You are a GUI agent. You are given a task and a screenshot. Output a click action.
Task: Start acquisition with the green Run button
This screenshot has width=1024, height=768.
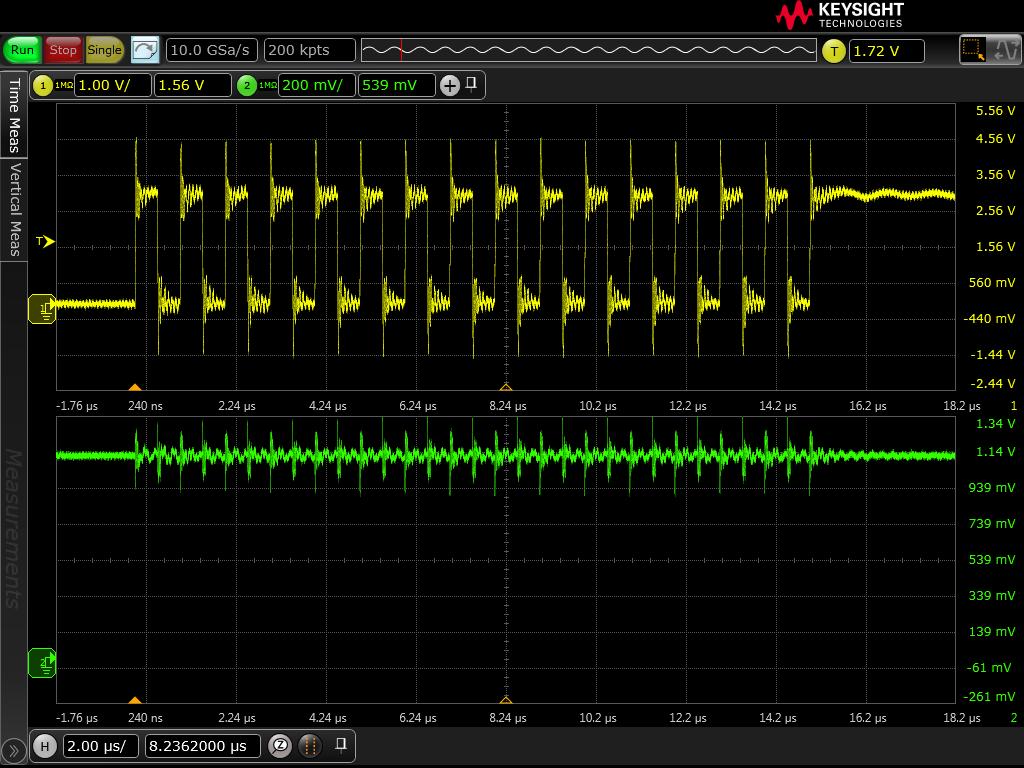point(22,50)
